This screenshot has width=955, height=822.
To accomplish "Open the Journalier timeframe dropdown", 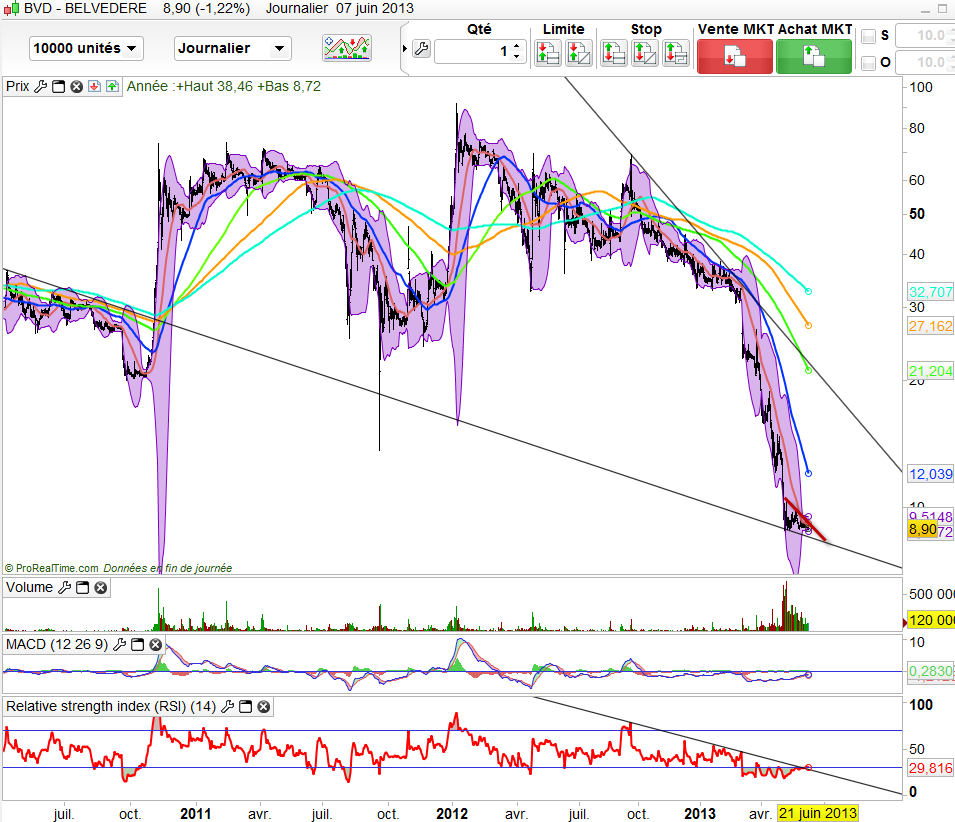I will 232,48.
